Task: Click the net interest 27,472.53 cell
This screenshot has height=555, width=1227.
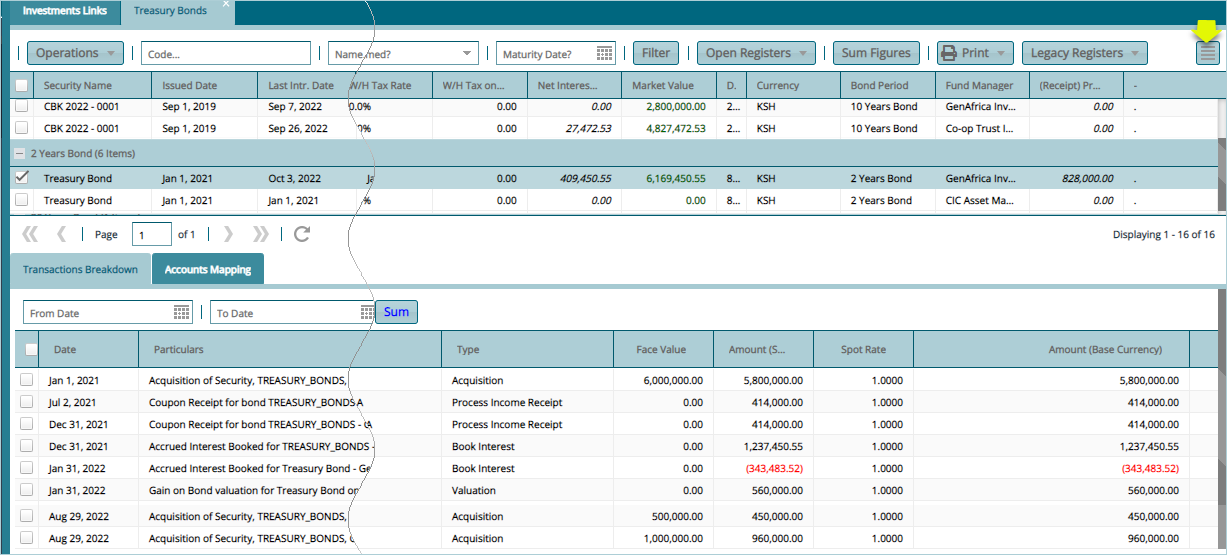Action: click(588, 128)
